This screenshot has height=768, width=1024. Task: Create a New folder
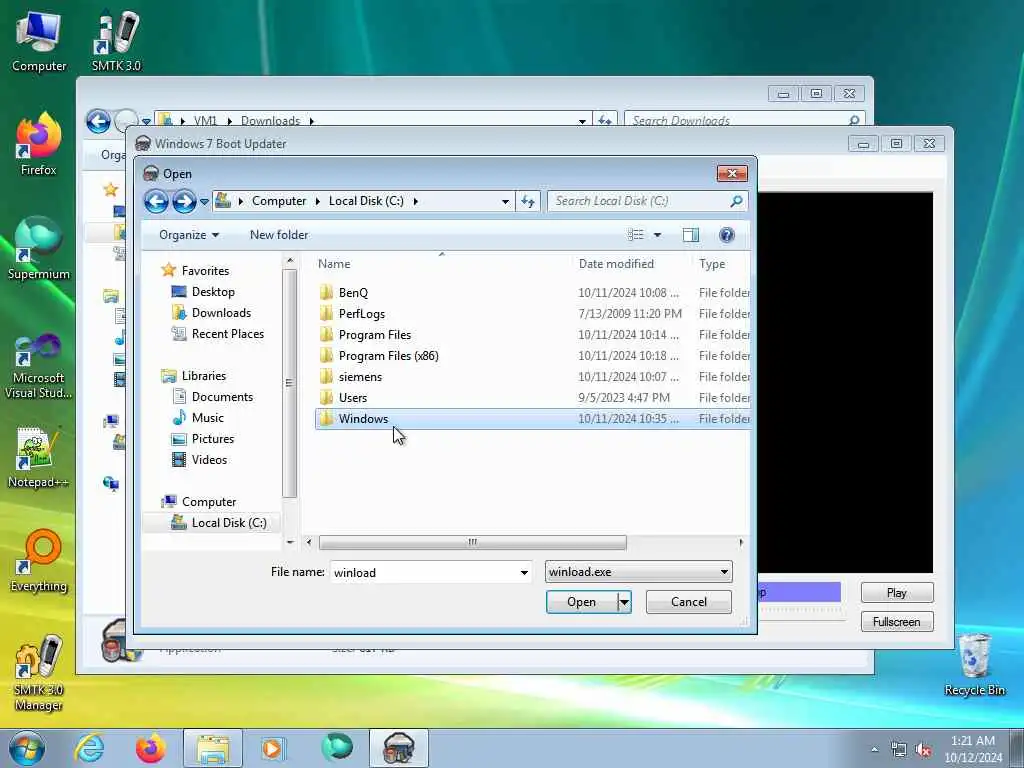[x=279, y=235]
